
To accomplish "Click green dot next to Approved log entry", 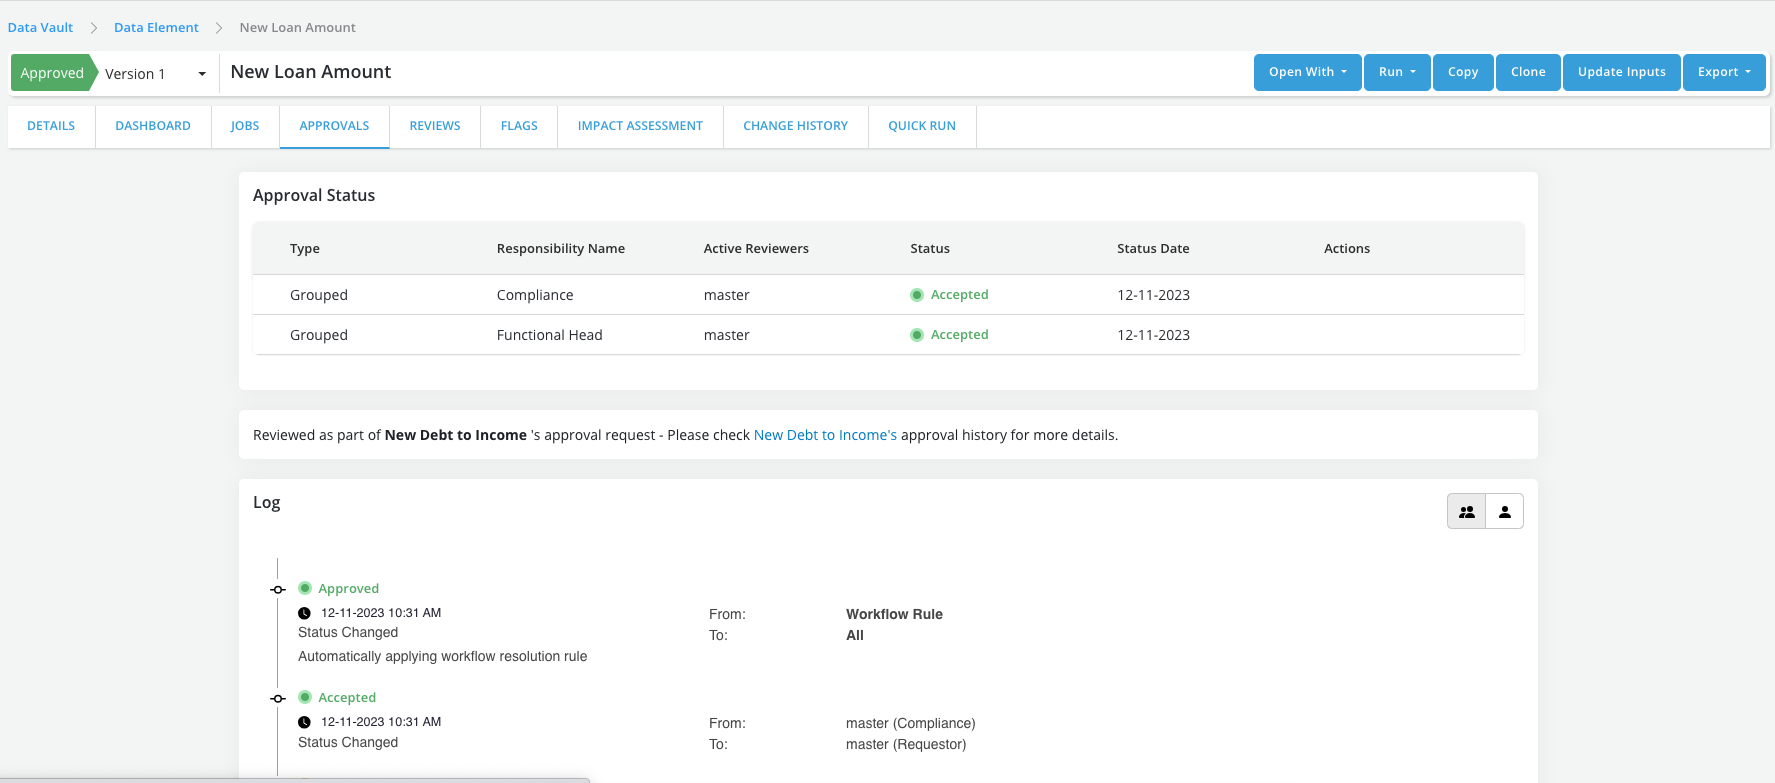I will (x=305, y=588).
